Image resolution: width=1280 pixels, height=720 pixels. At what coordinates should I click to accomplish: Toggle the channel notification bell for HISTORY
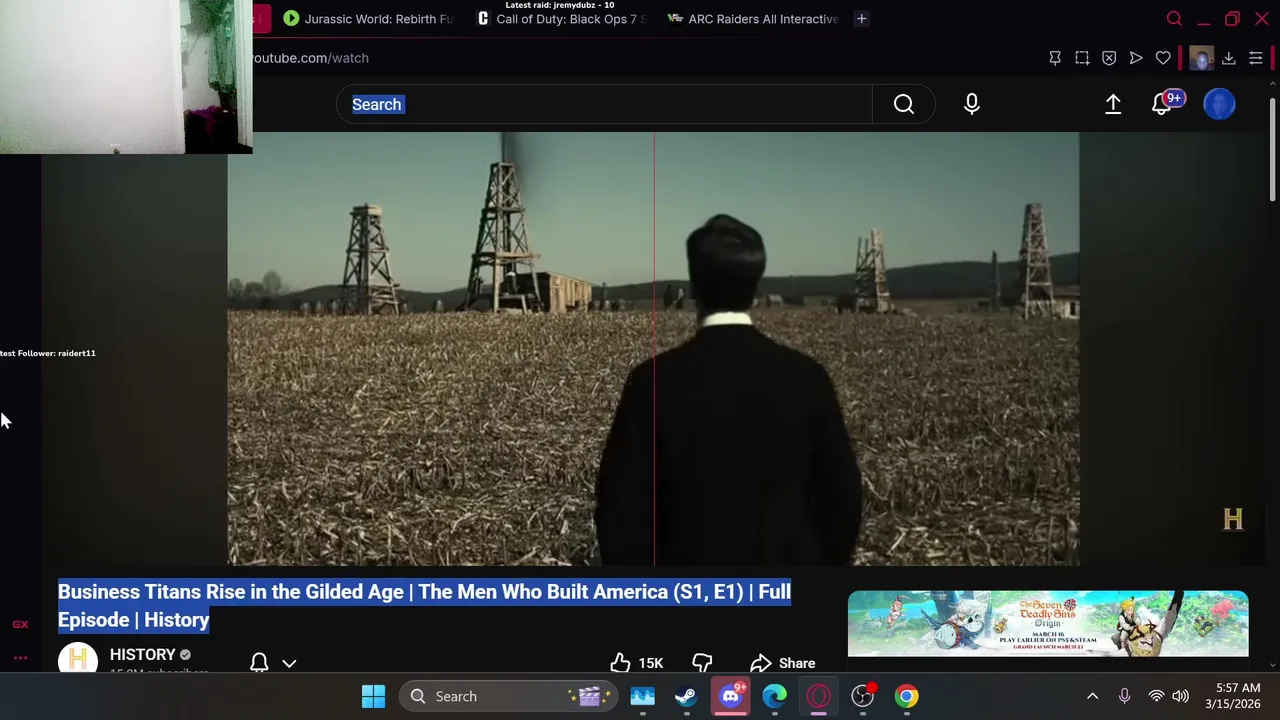click(259, 663)
